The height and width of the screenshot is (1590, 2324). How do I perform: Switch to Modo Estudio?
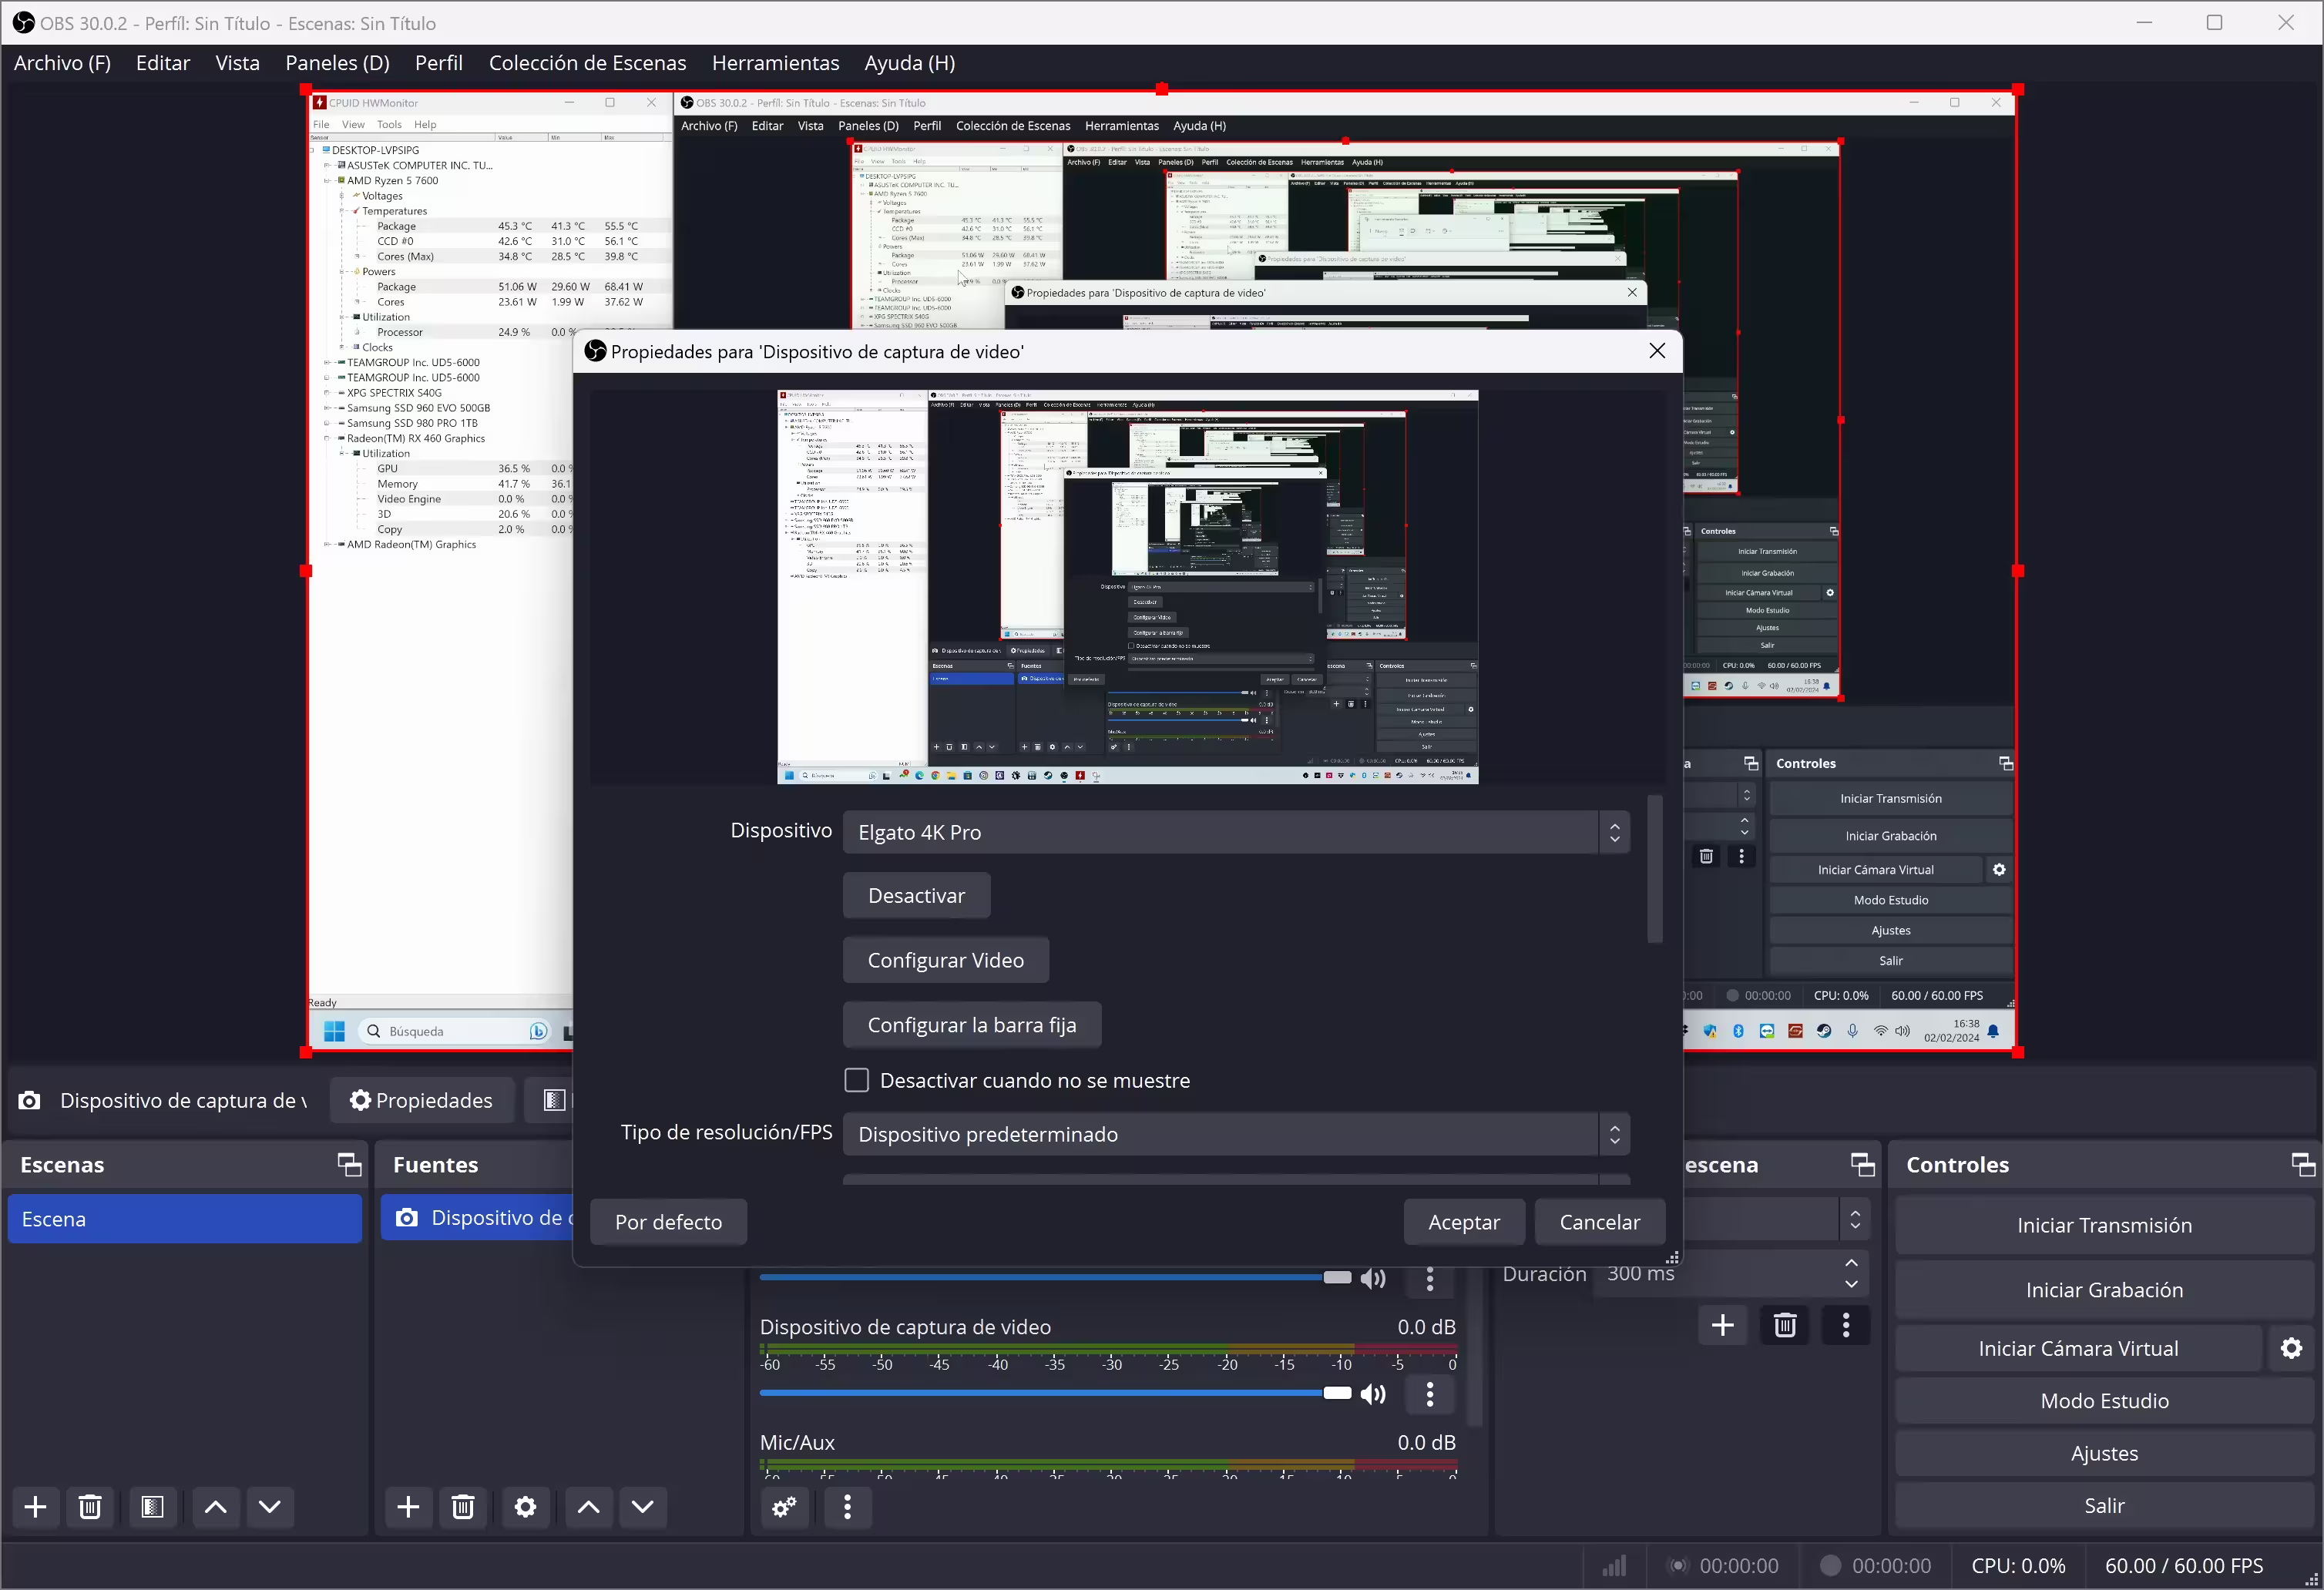click(2105, 1401)
